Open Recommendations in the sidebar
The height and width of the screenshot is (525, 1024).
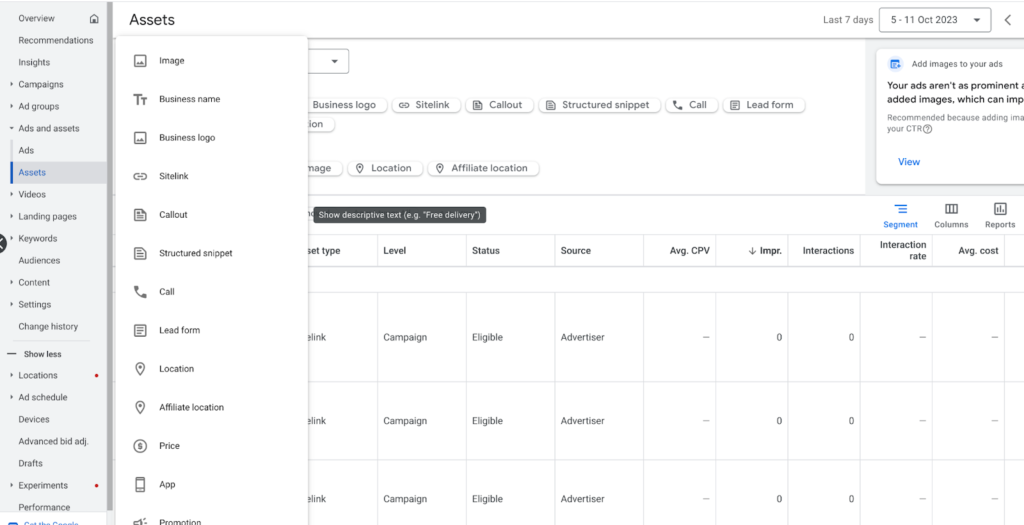tap(56, 40)
